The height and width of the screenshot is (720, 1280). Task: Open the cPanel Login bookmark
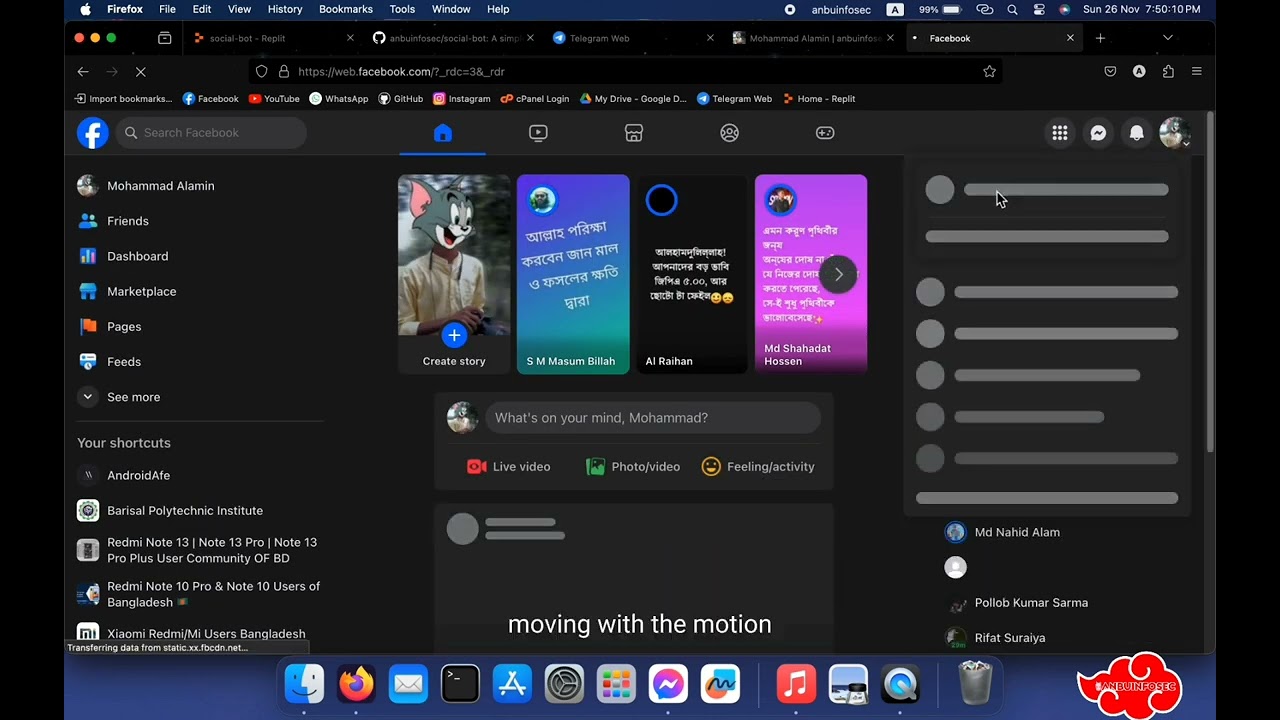[x=535, y=99]
